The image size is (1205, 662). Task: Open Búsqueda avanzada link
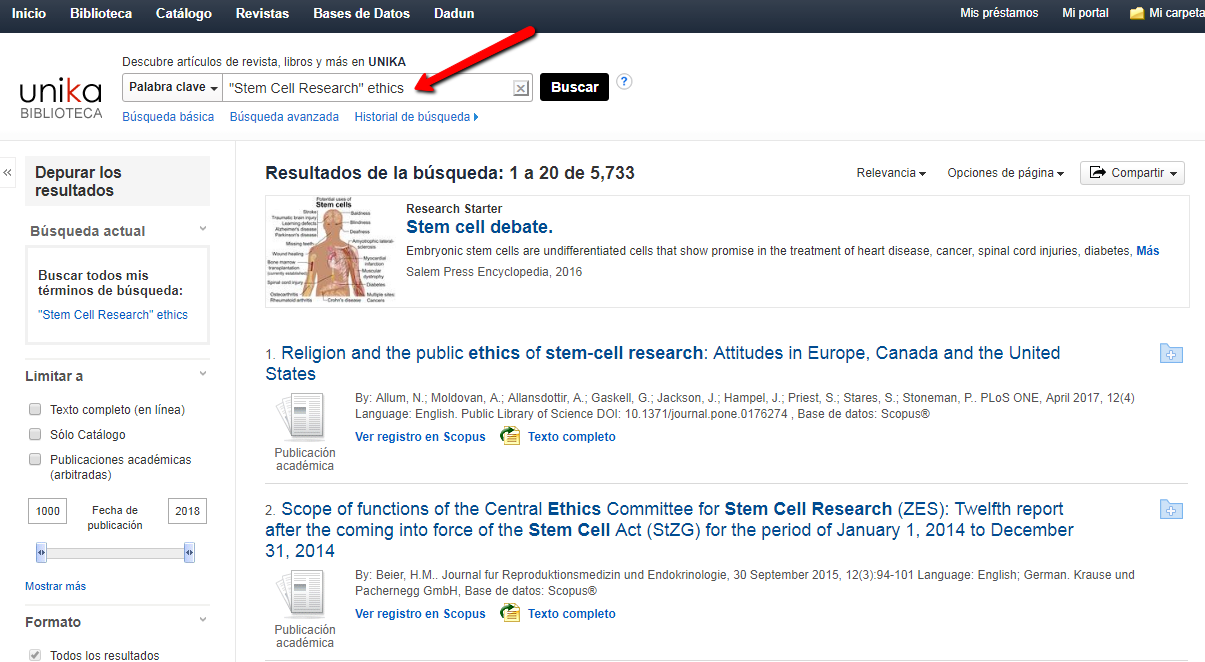click(284, 117)
